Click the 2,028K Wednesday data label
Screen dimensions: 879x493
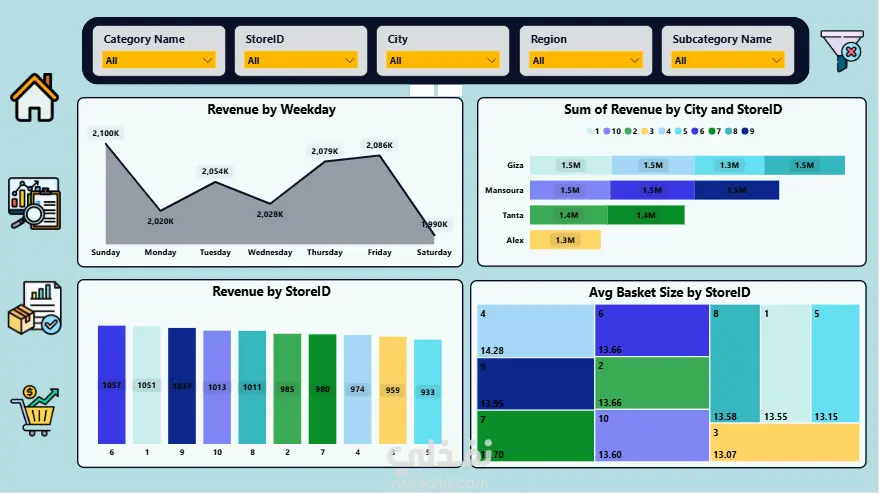click(x=270, y=214)
